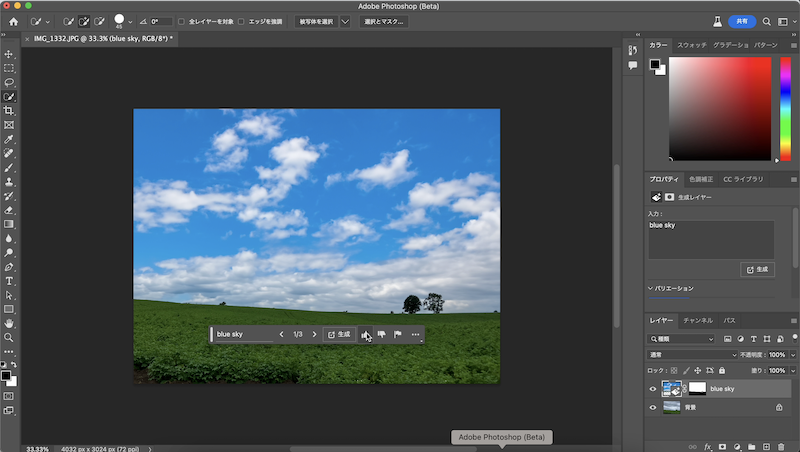This screenshot has height=452, width=800.
Task: Create new layer with plus icon
Action: click(x=766, y=447)
